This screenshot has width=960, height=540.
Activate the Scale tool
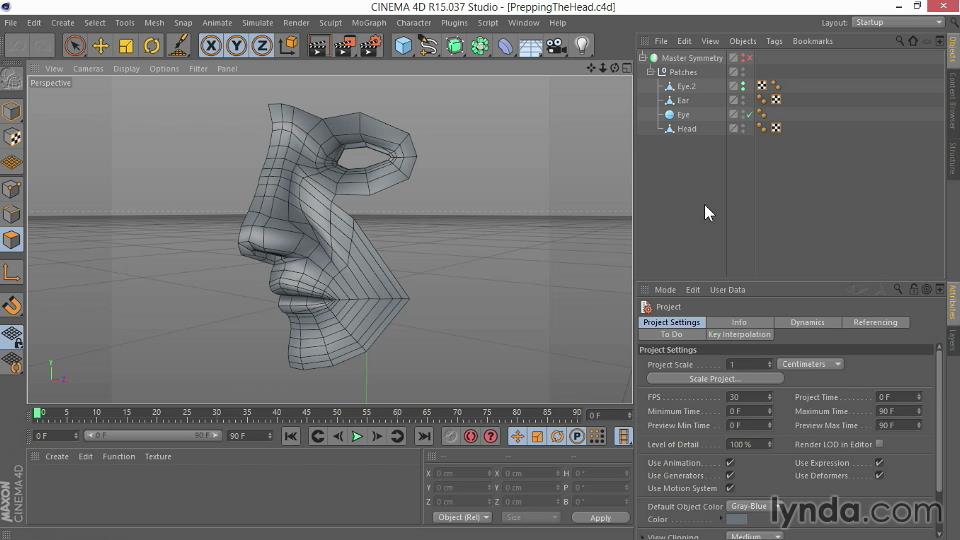(126, 46)
